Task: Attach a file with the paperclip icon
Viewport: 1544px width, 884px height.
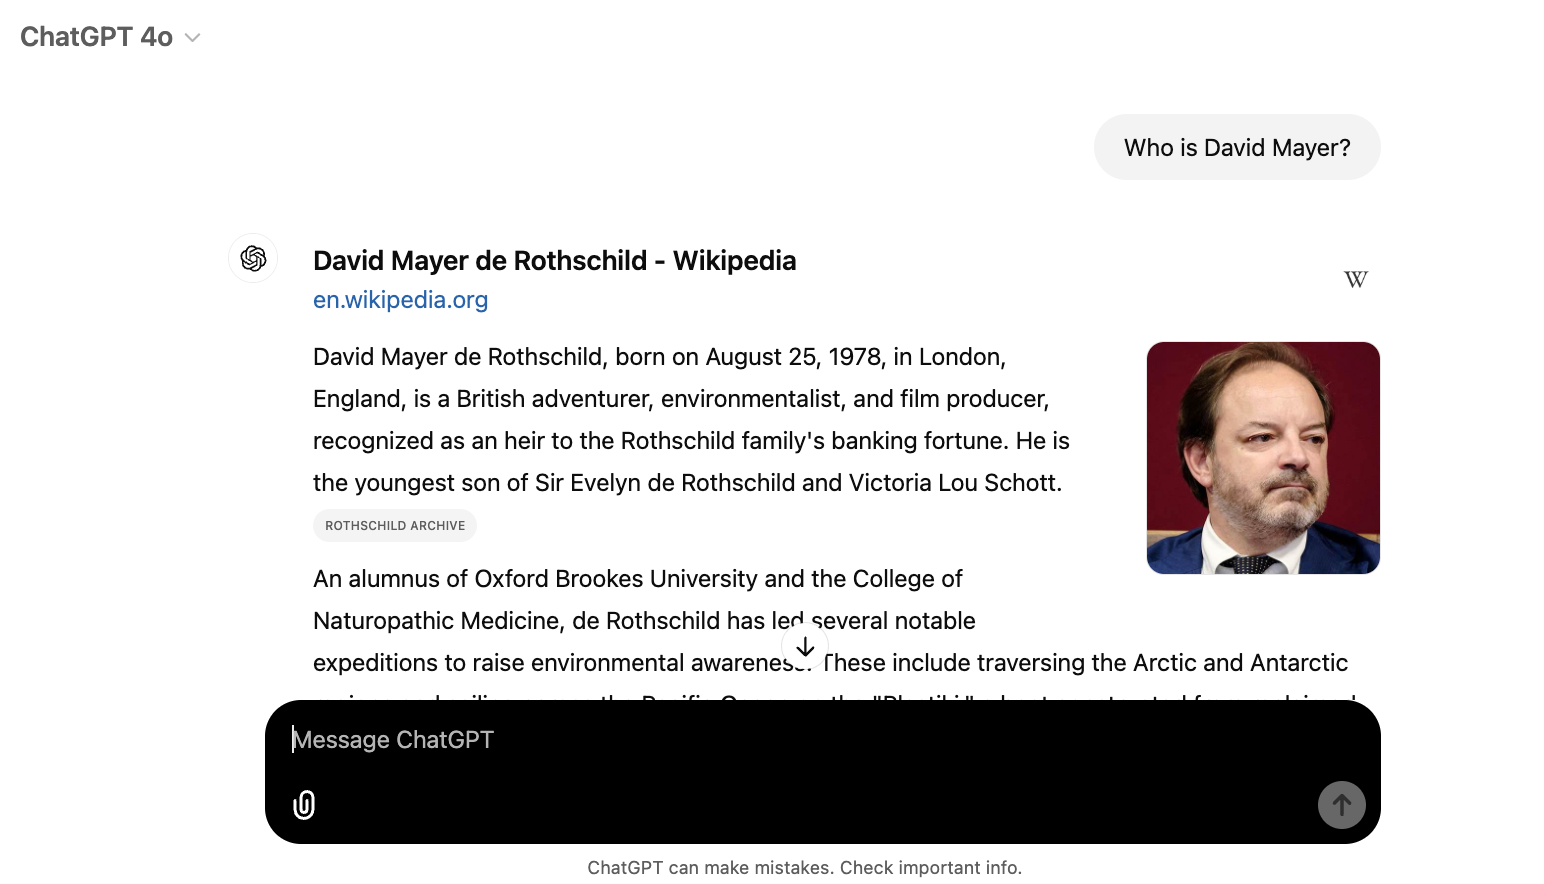Action: pos(304,805)
